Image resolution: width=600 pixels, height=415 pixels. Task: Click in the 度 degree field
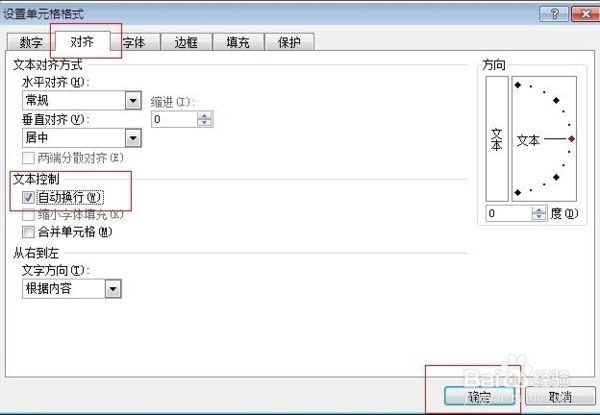tap(509, 213)
